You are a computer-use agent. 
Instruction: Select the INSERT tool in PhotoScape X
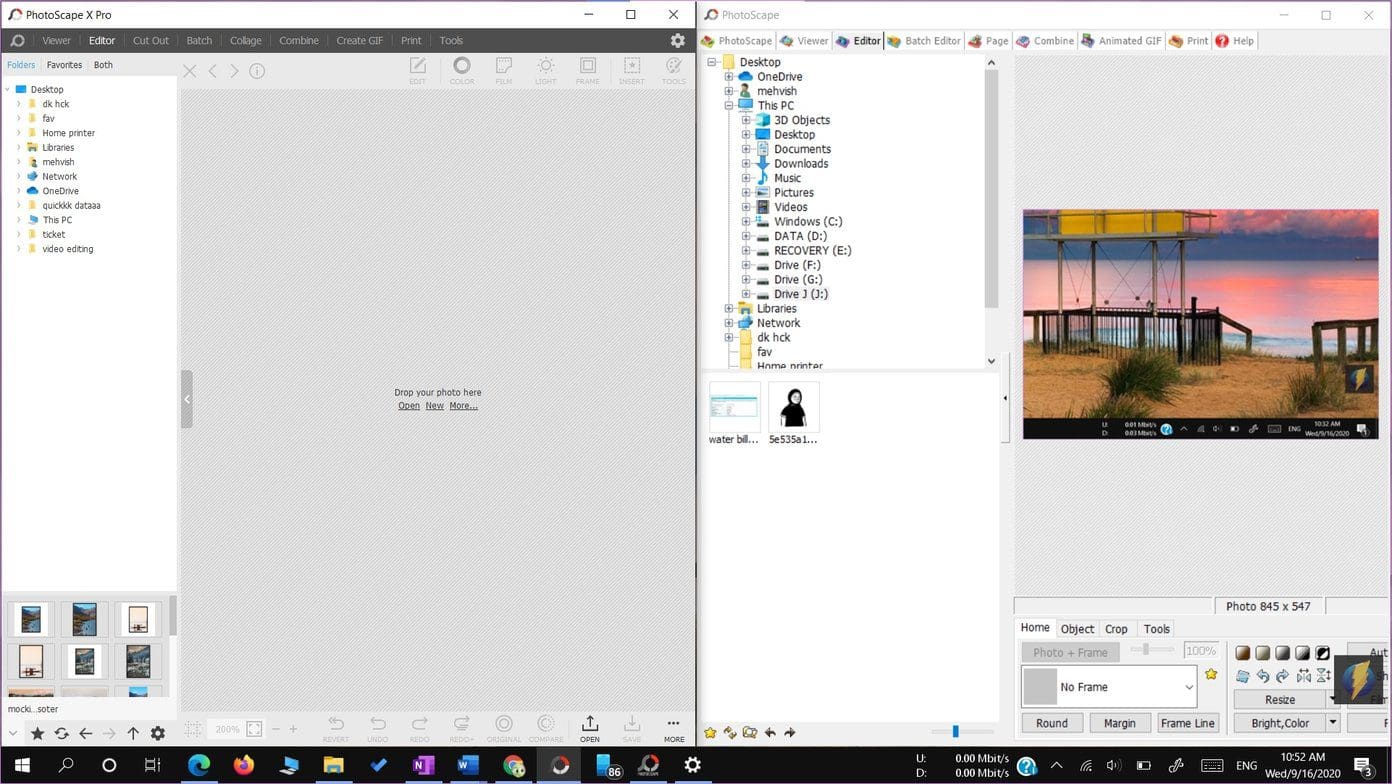(632, 69)
